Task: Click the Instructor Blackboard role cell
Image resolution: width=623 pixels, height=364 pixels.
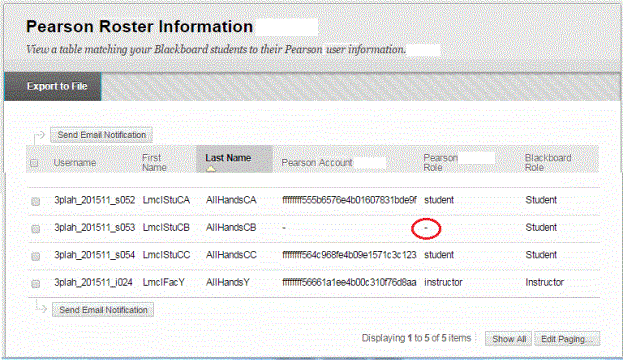Action: (545, 282)
